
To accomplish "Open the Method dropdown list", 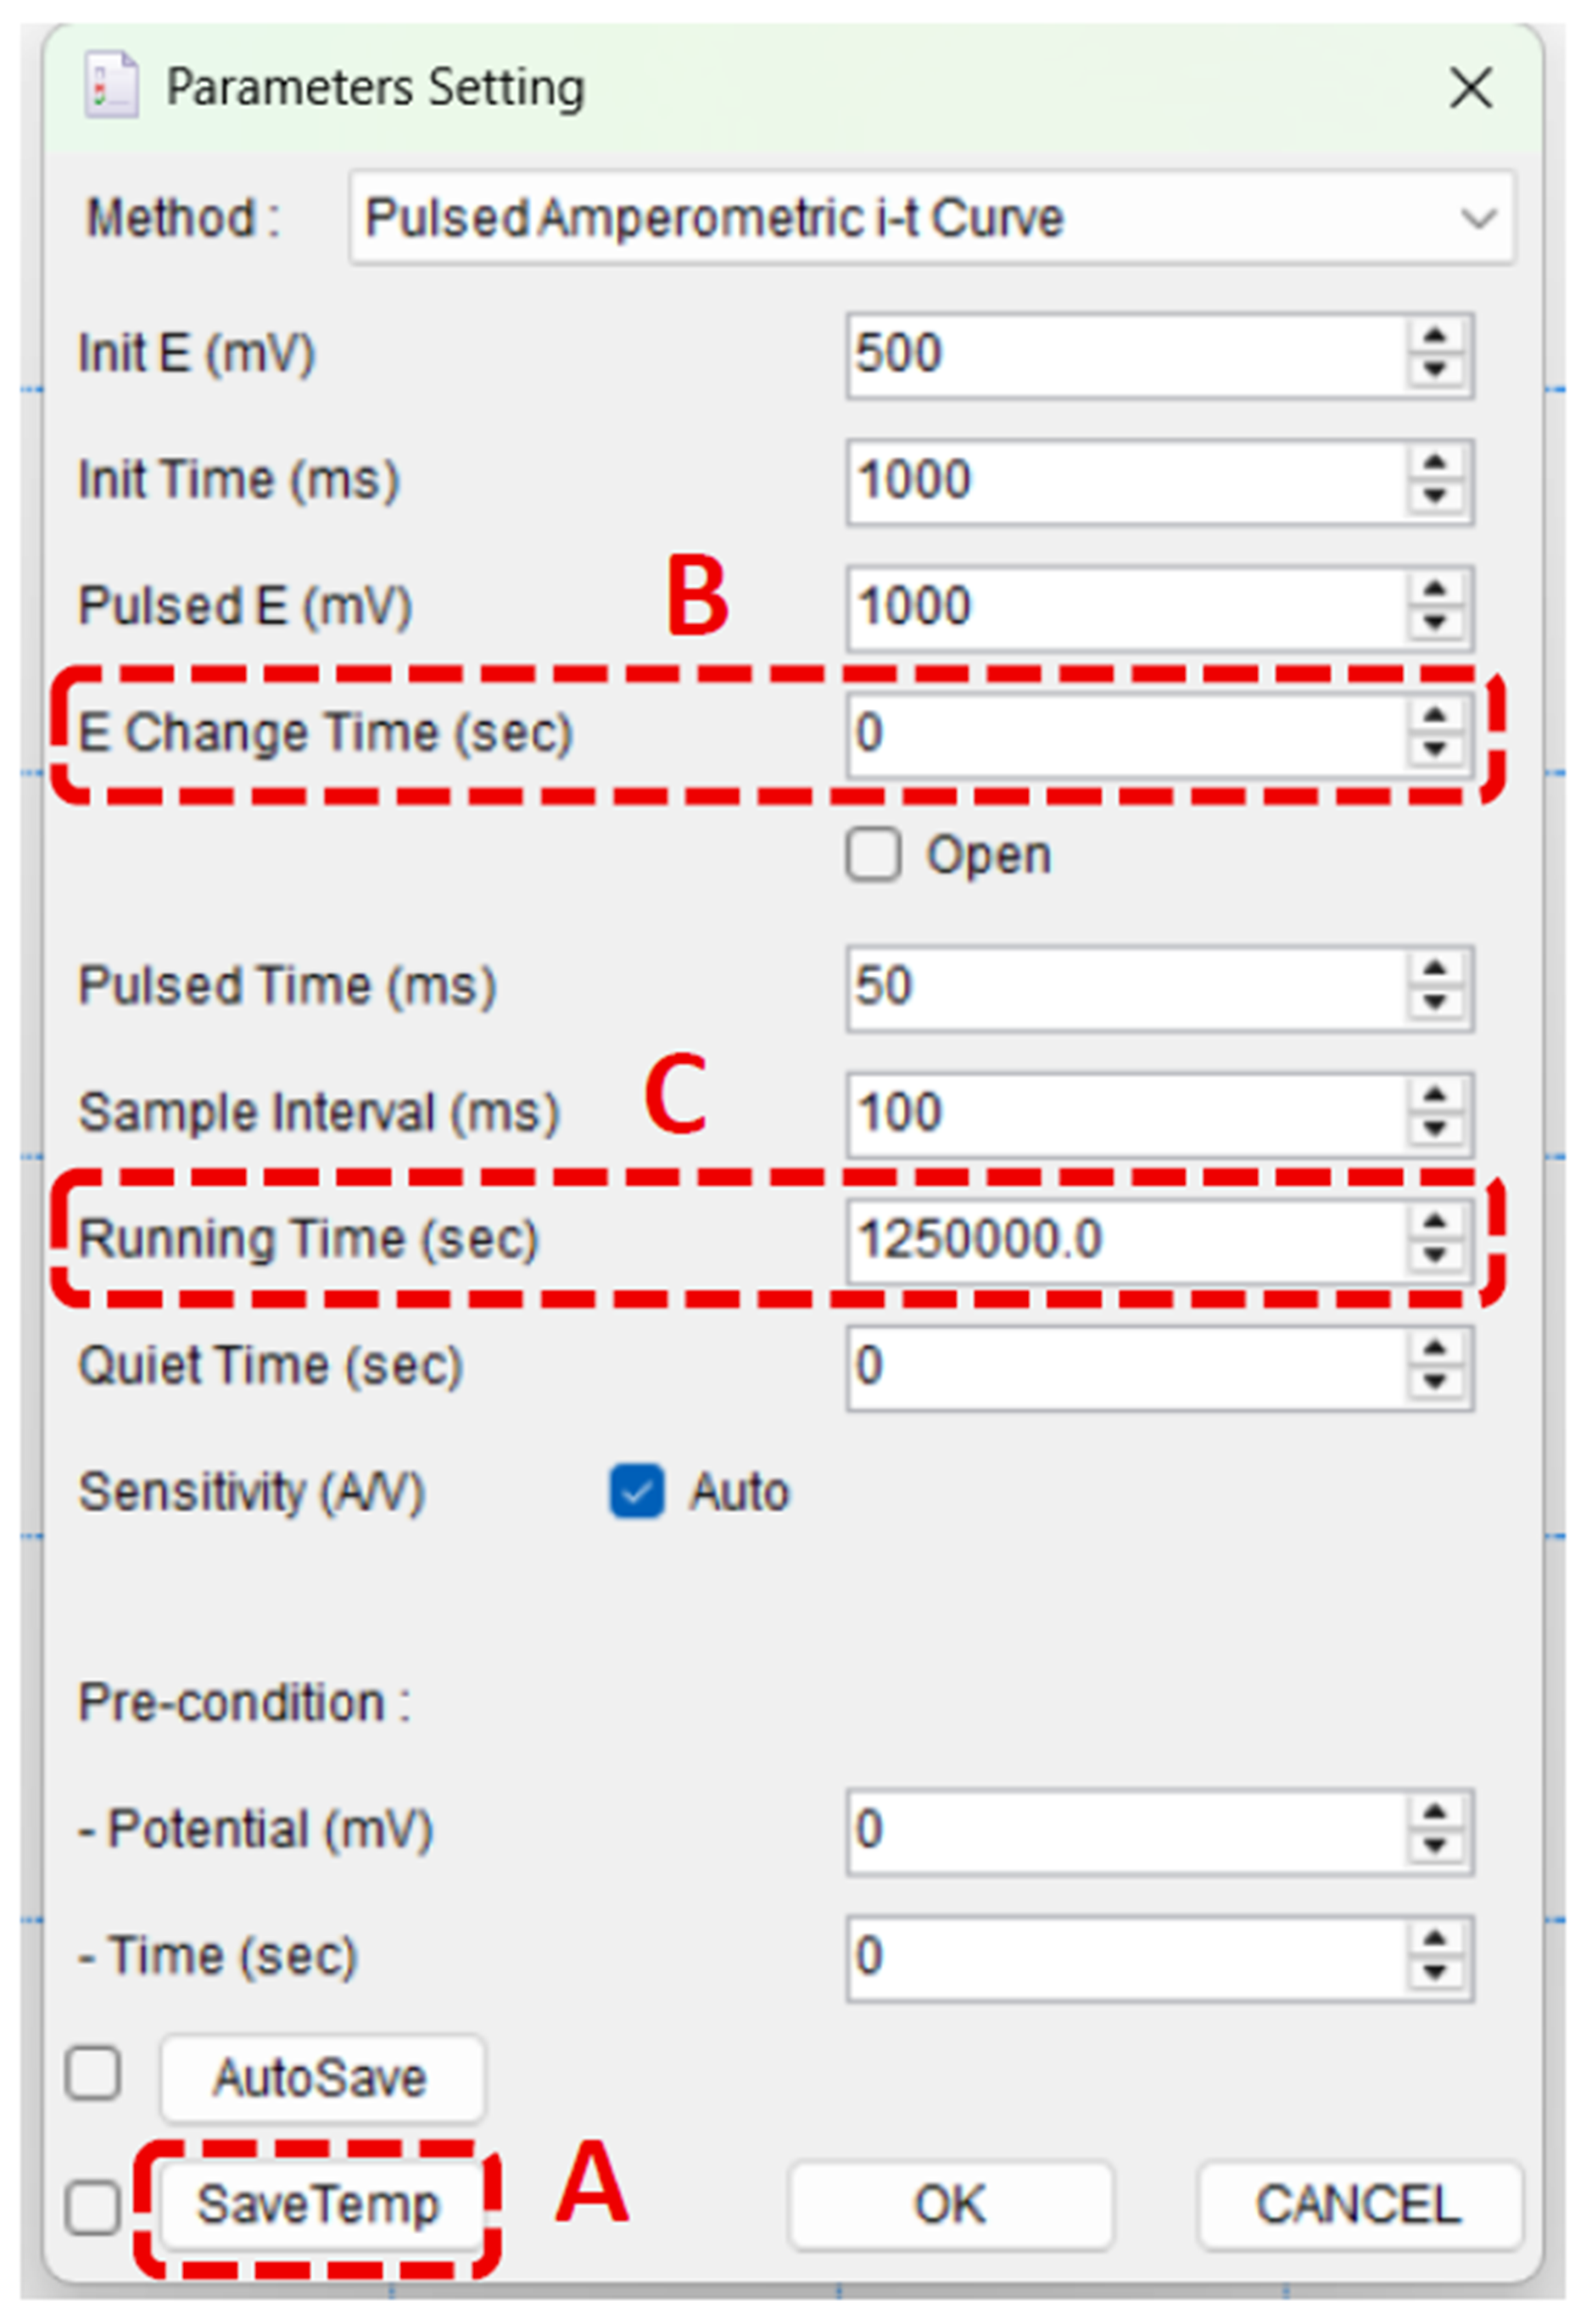I will point(1477,218).
